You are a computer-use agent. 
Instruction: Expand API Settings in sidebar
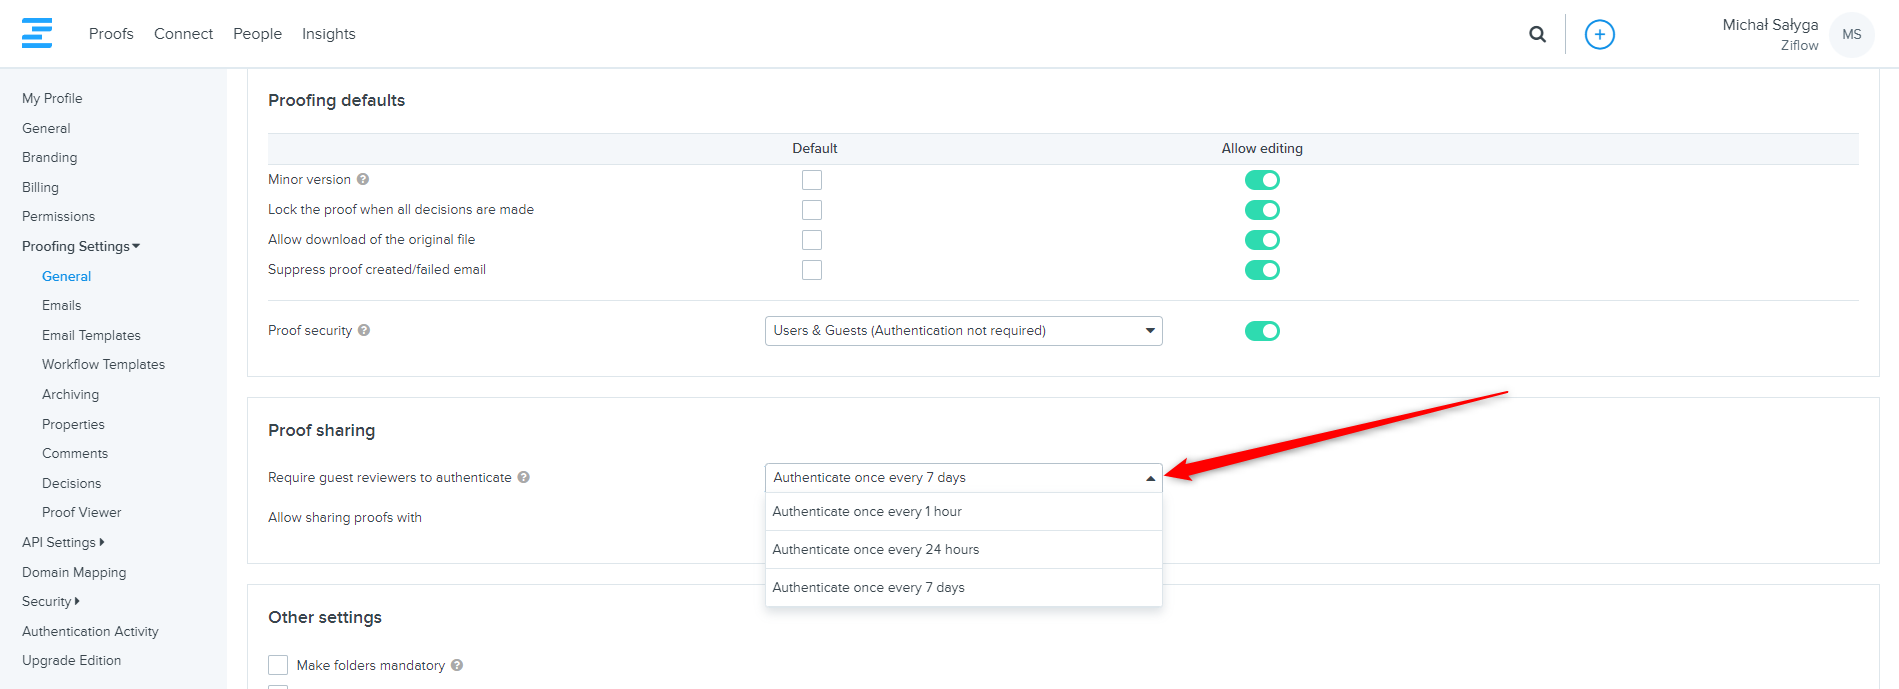(63, 543)
